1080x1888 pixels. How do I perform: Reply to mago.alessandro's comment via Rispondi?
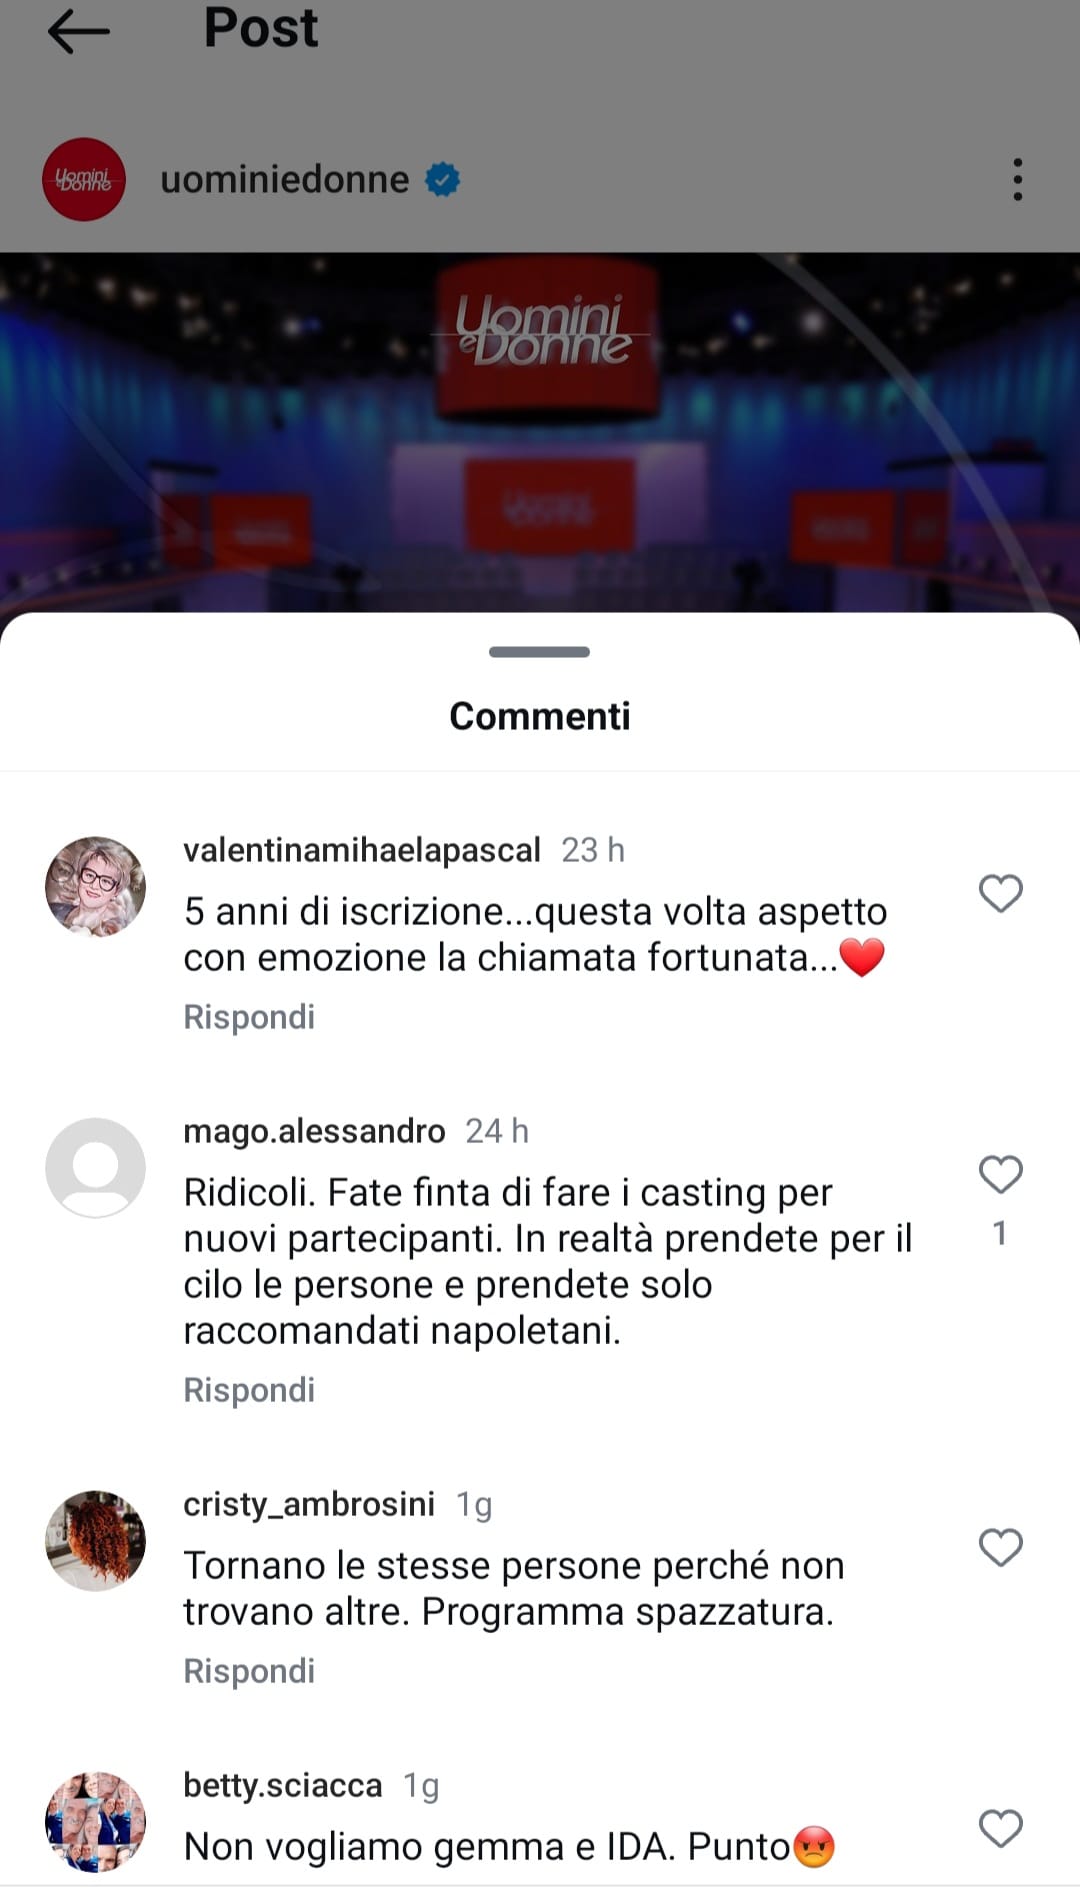(x=249, y=1390)
